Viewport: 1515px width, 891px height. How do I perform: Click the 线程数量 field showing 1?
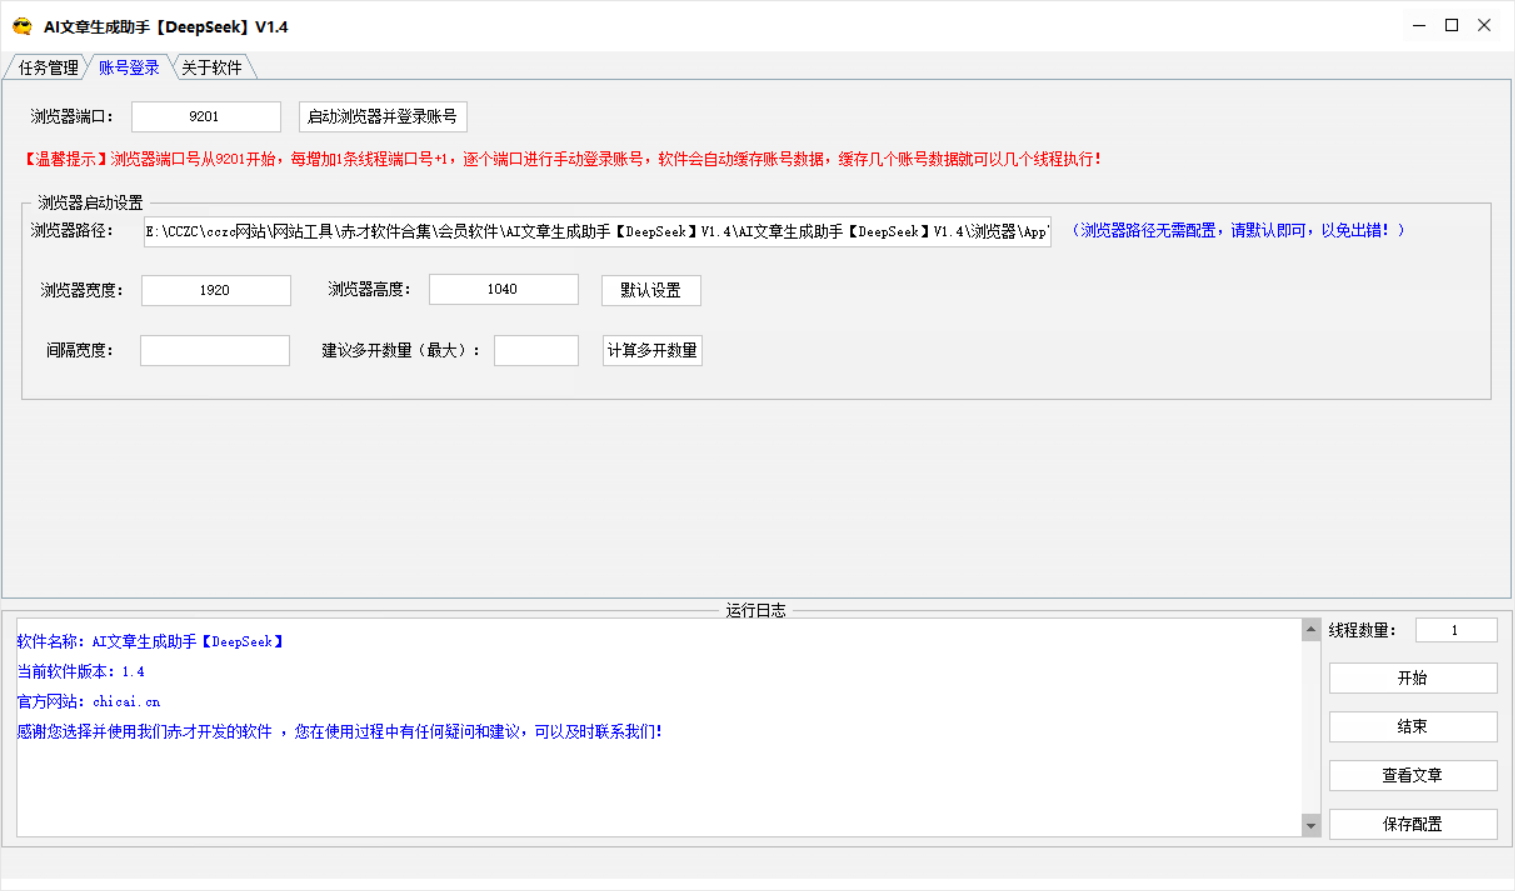click(x=1456, y=631)
